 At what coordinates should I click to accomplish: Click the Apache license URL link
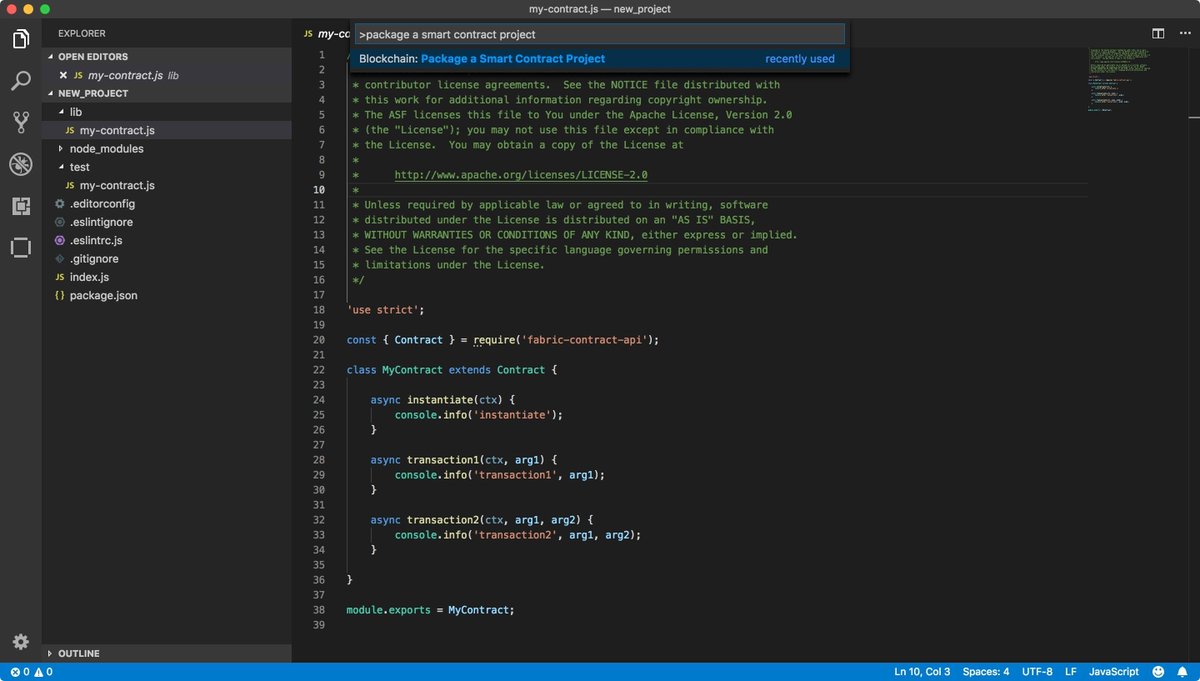coord(521,174)
